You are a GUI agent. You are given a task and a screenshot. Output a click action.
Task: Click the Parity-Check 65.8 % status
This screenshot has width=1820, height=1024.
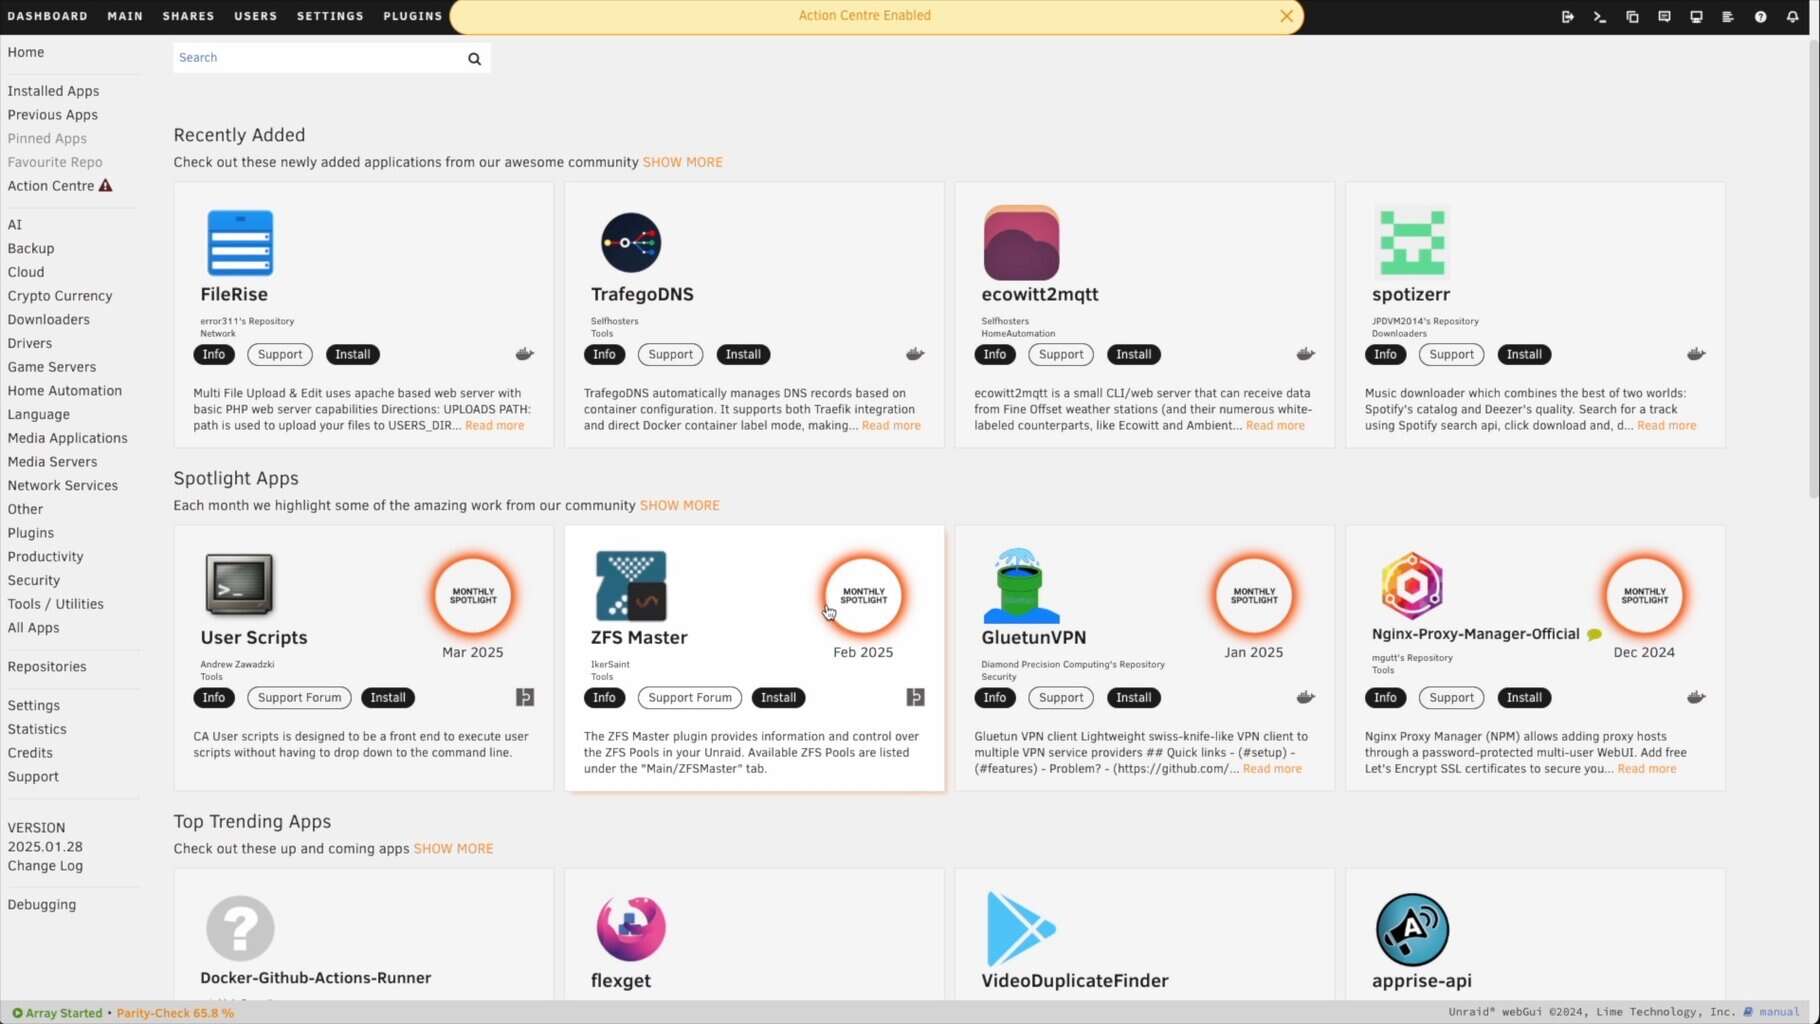pos(175,1013)
